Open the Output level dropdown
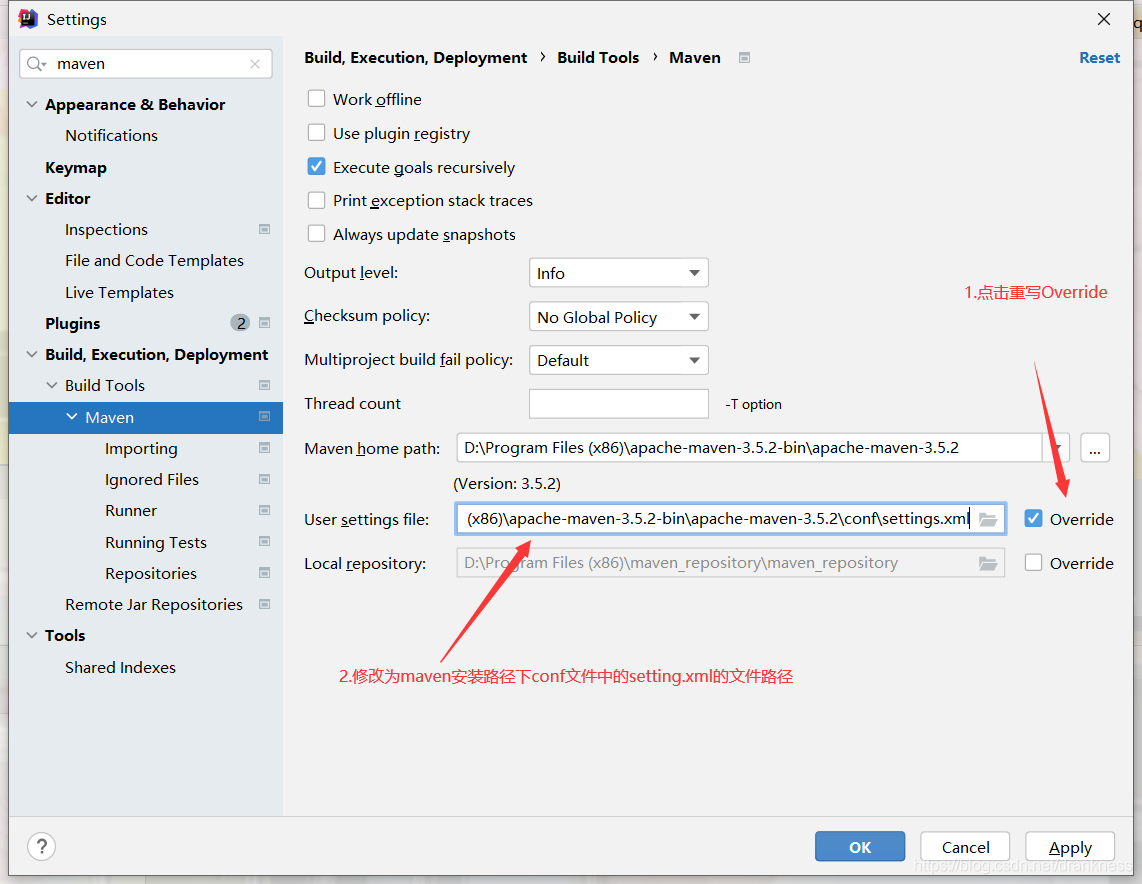Image resolution: width=1142 pixels, height=884 pixels. pyautogui.click(x=618, y=273)
